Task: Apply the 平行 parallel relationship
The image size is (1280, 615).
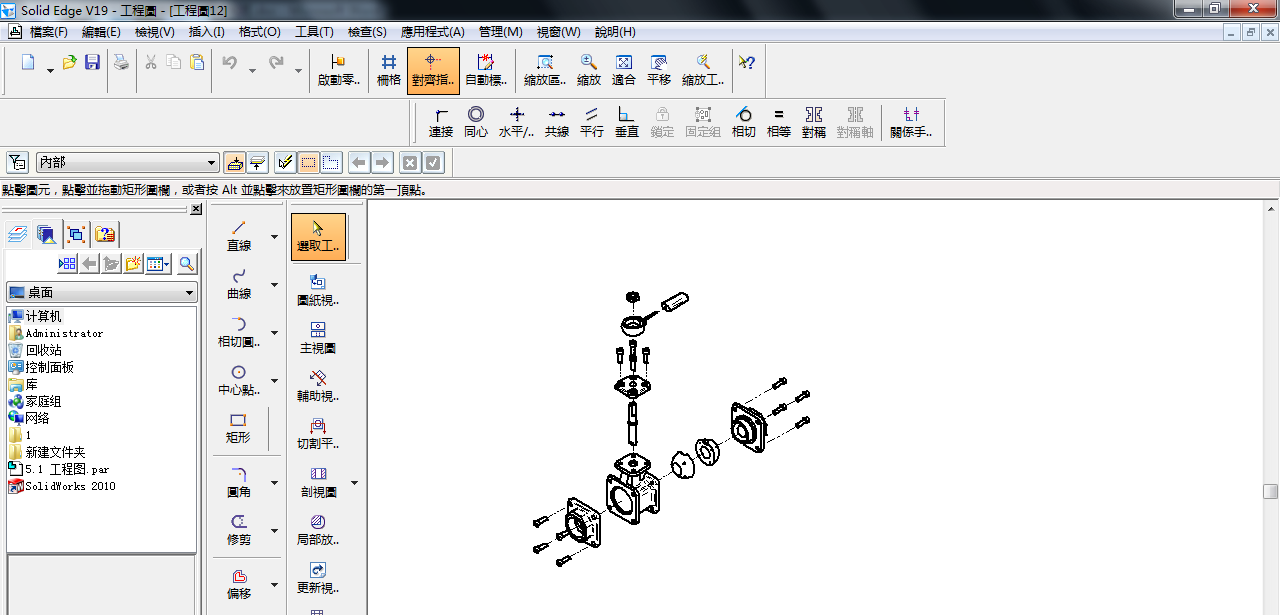Action: [592, 122]
